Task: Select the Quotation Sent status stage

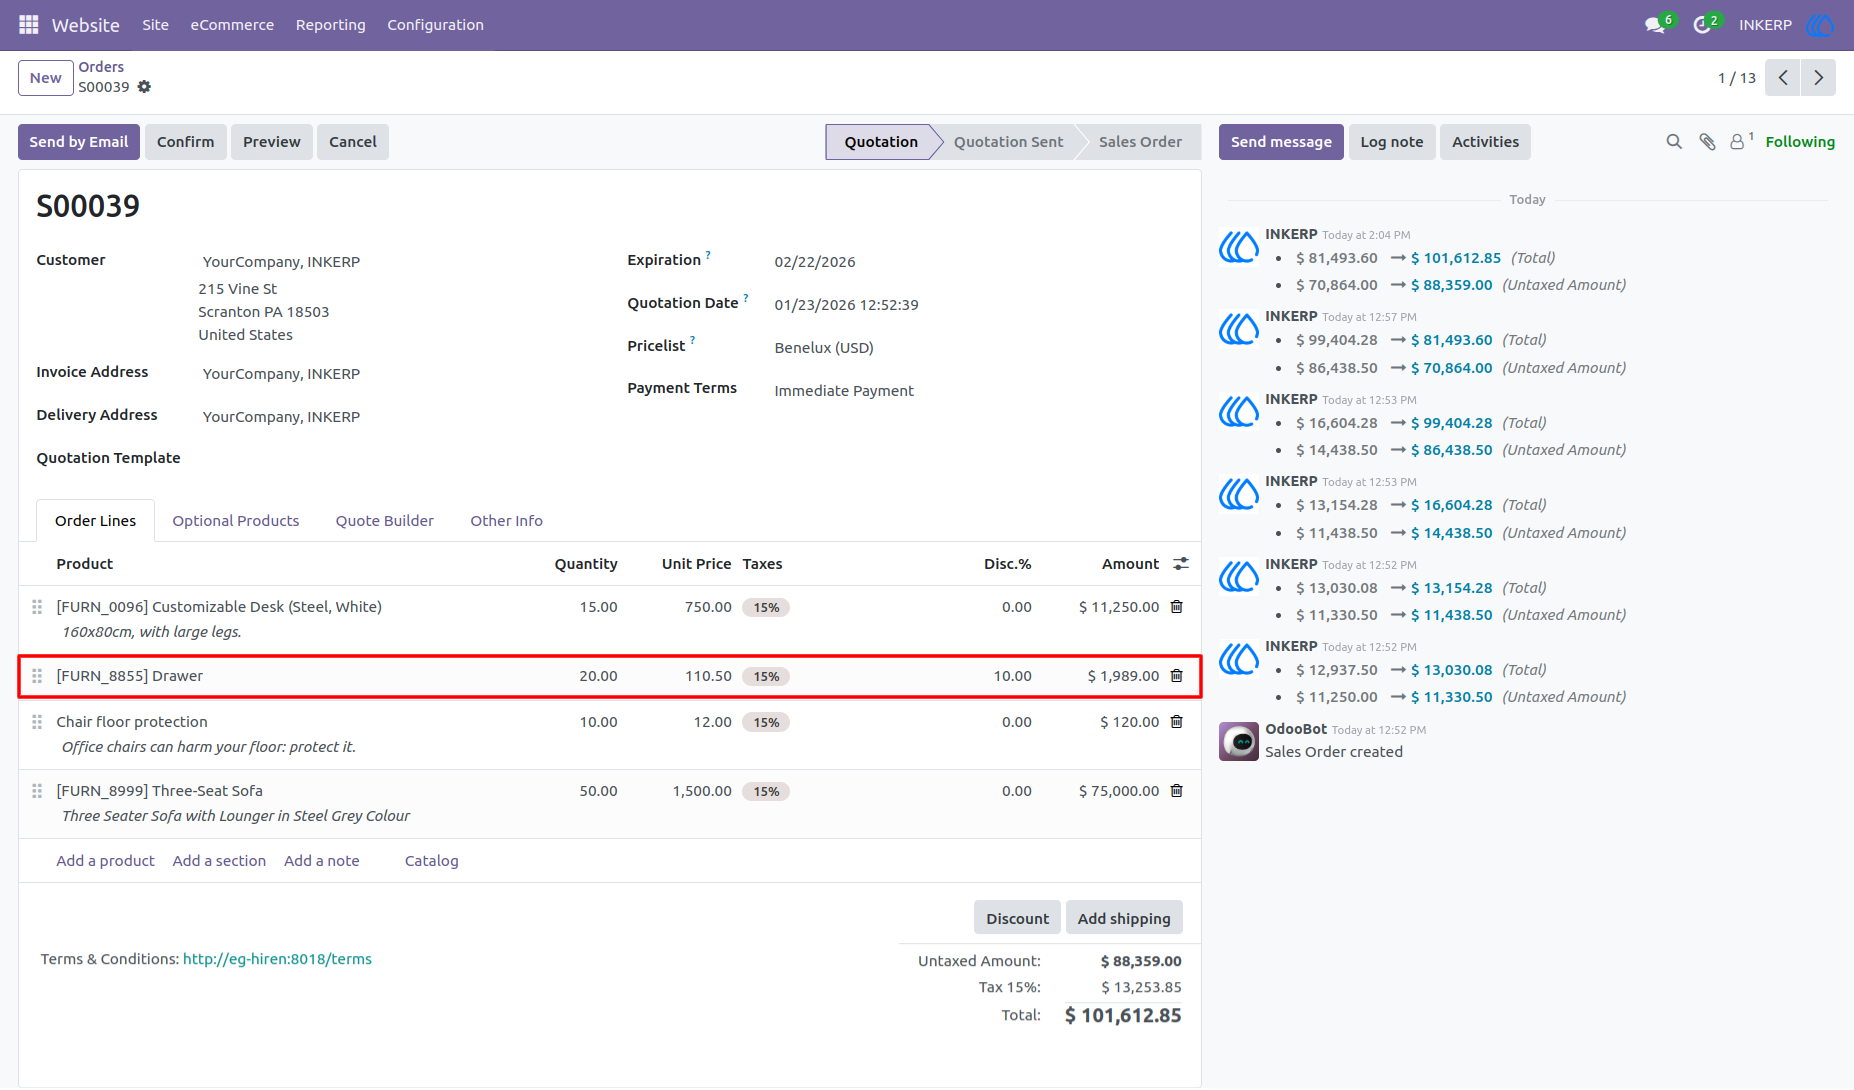Action: tap(1008, 142)
